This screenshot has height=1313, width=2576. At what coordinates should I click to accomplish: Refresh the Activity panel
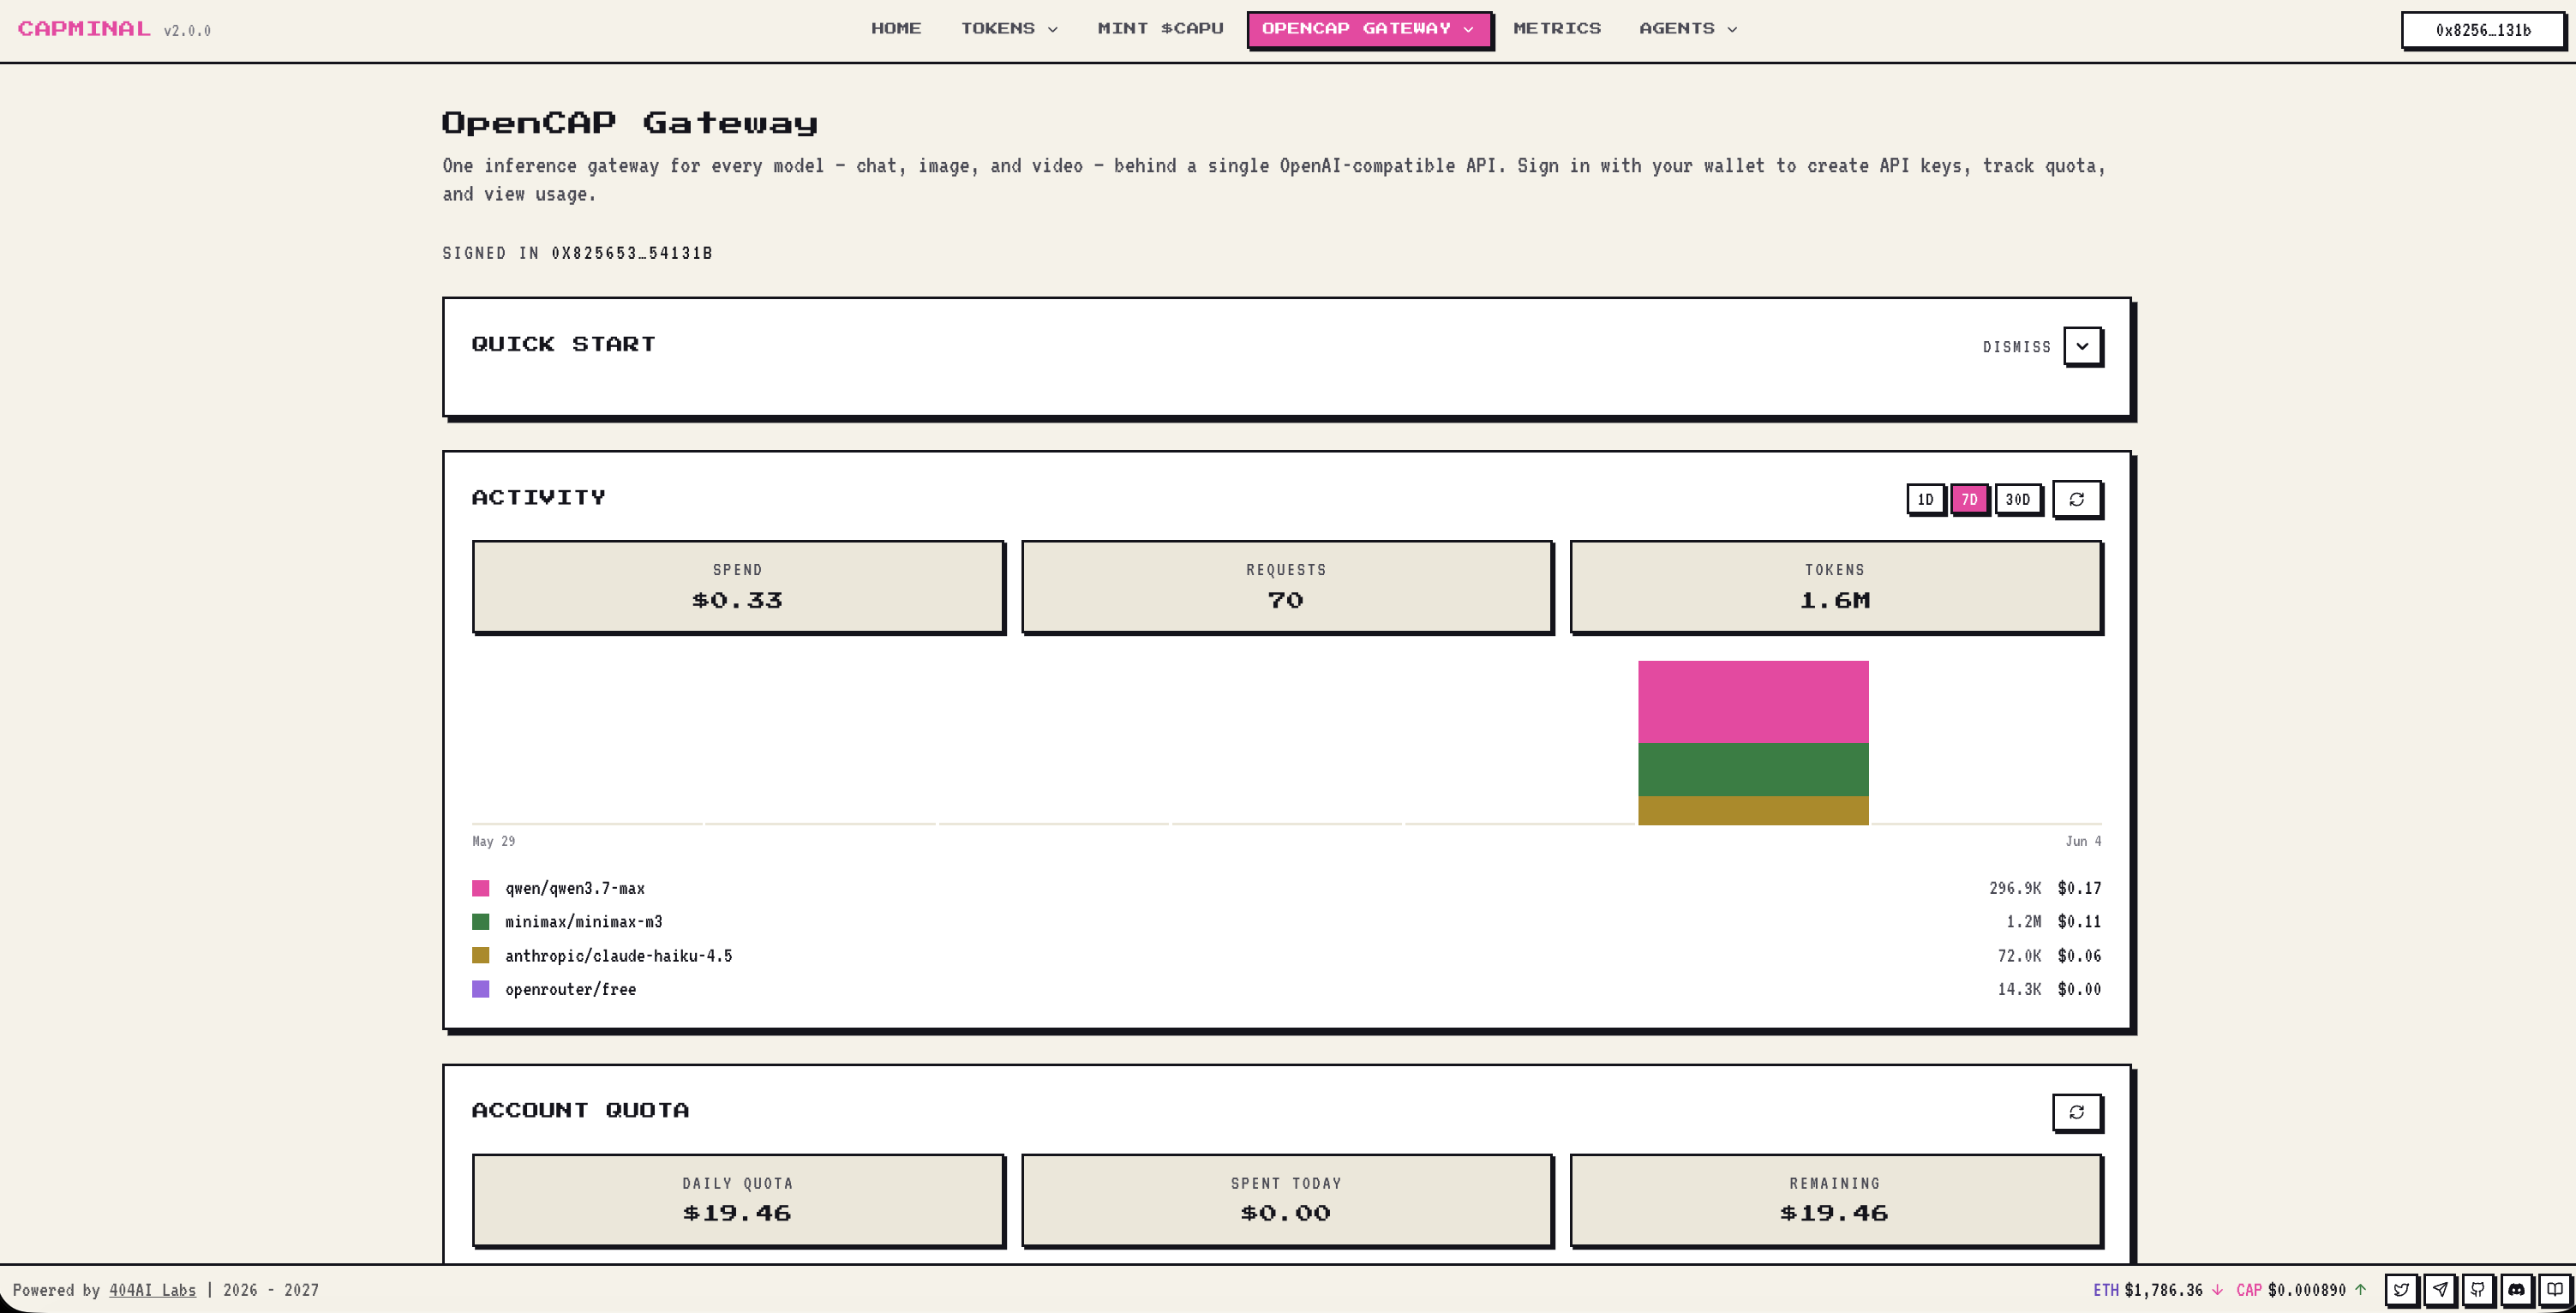tap(2077, 499)
